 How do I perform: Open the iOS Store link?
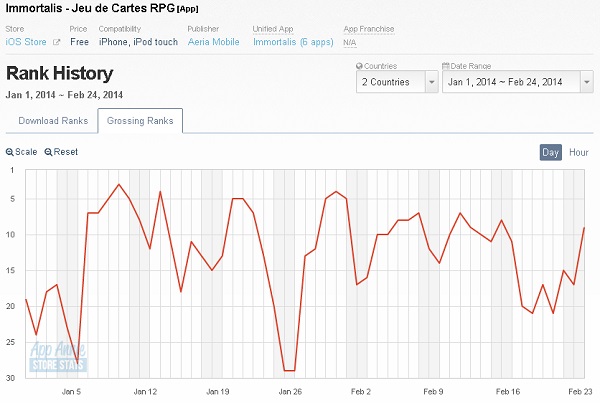26,42
